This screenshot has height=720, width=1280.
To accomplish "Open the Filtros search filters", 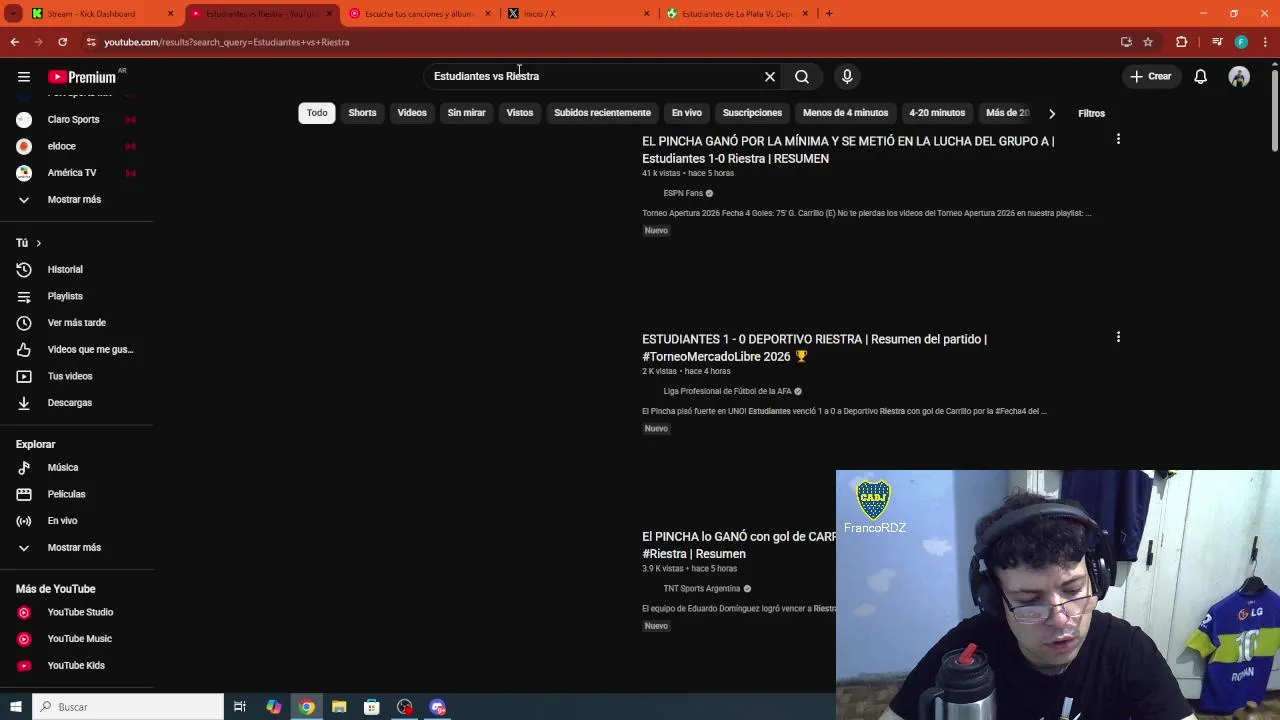I will click(1091, 113).
